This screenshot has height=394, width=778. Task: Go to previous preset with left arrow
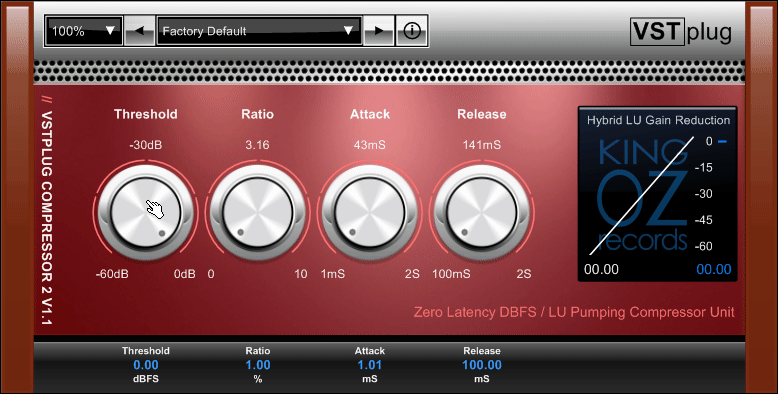tap(139, 31)
